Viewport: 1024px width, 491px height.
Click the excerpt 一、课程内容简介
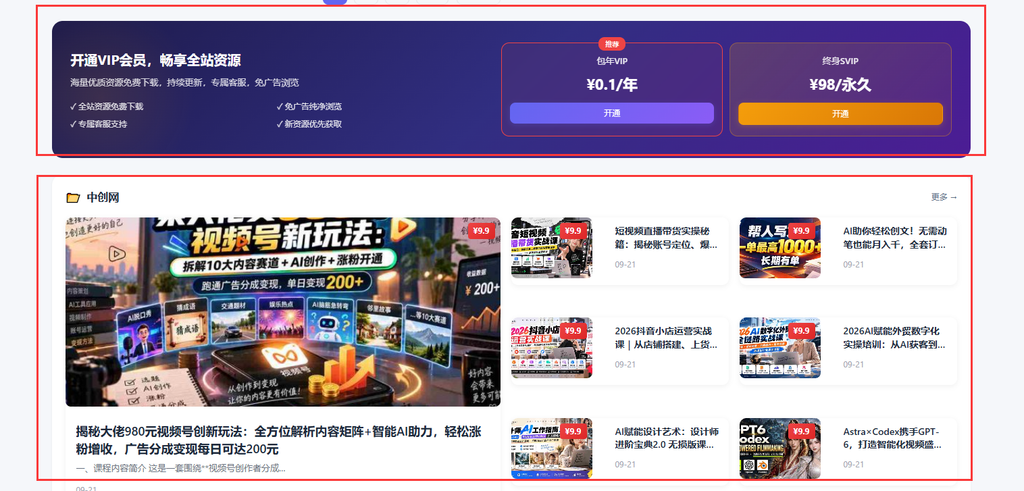[x=181, y=468]
